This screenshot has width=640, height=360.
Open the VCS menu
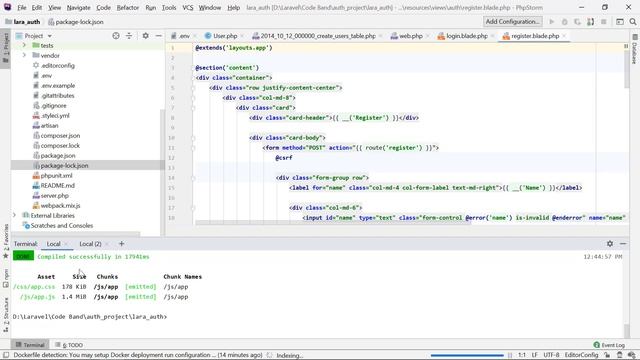click(187, 7)
